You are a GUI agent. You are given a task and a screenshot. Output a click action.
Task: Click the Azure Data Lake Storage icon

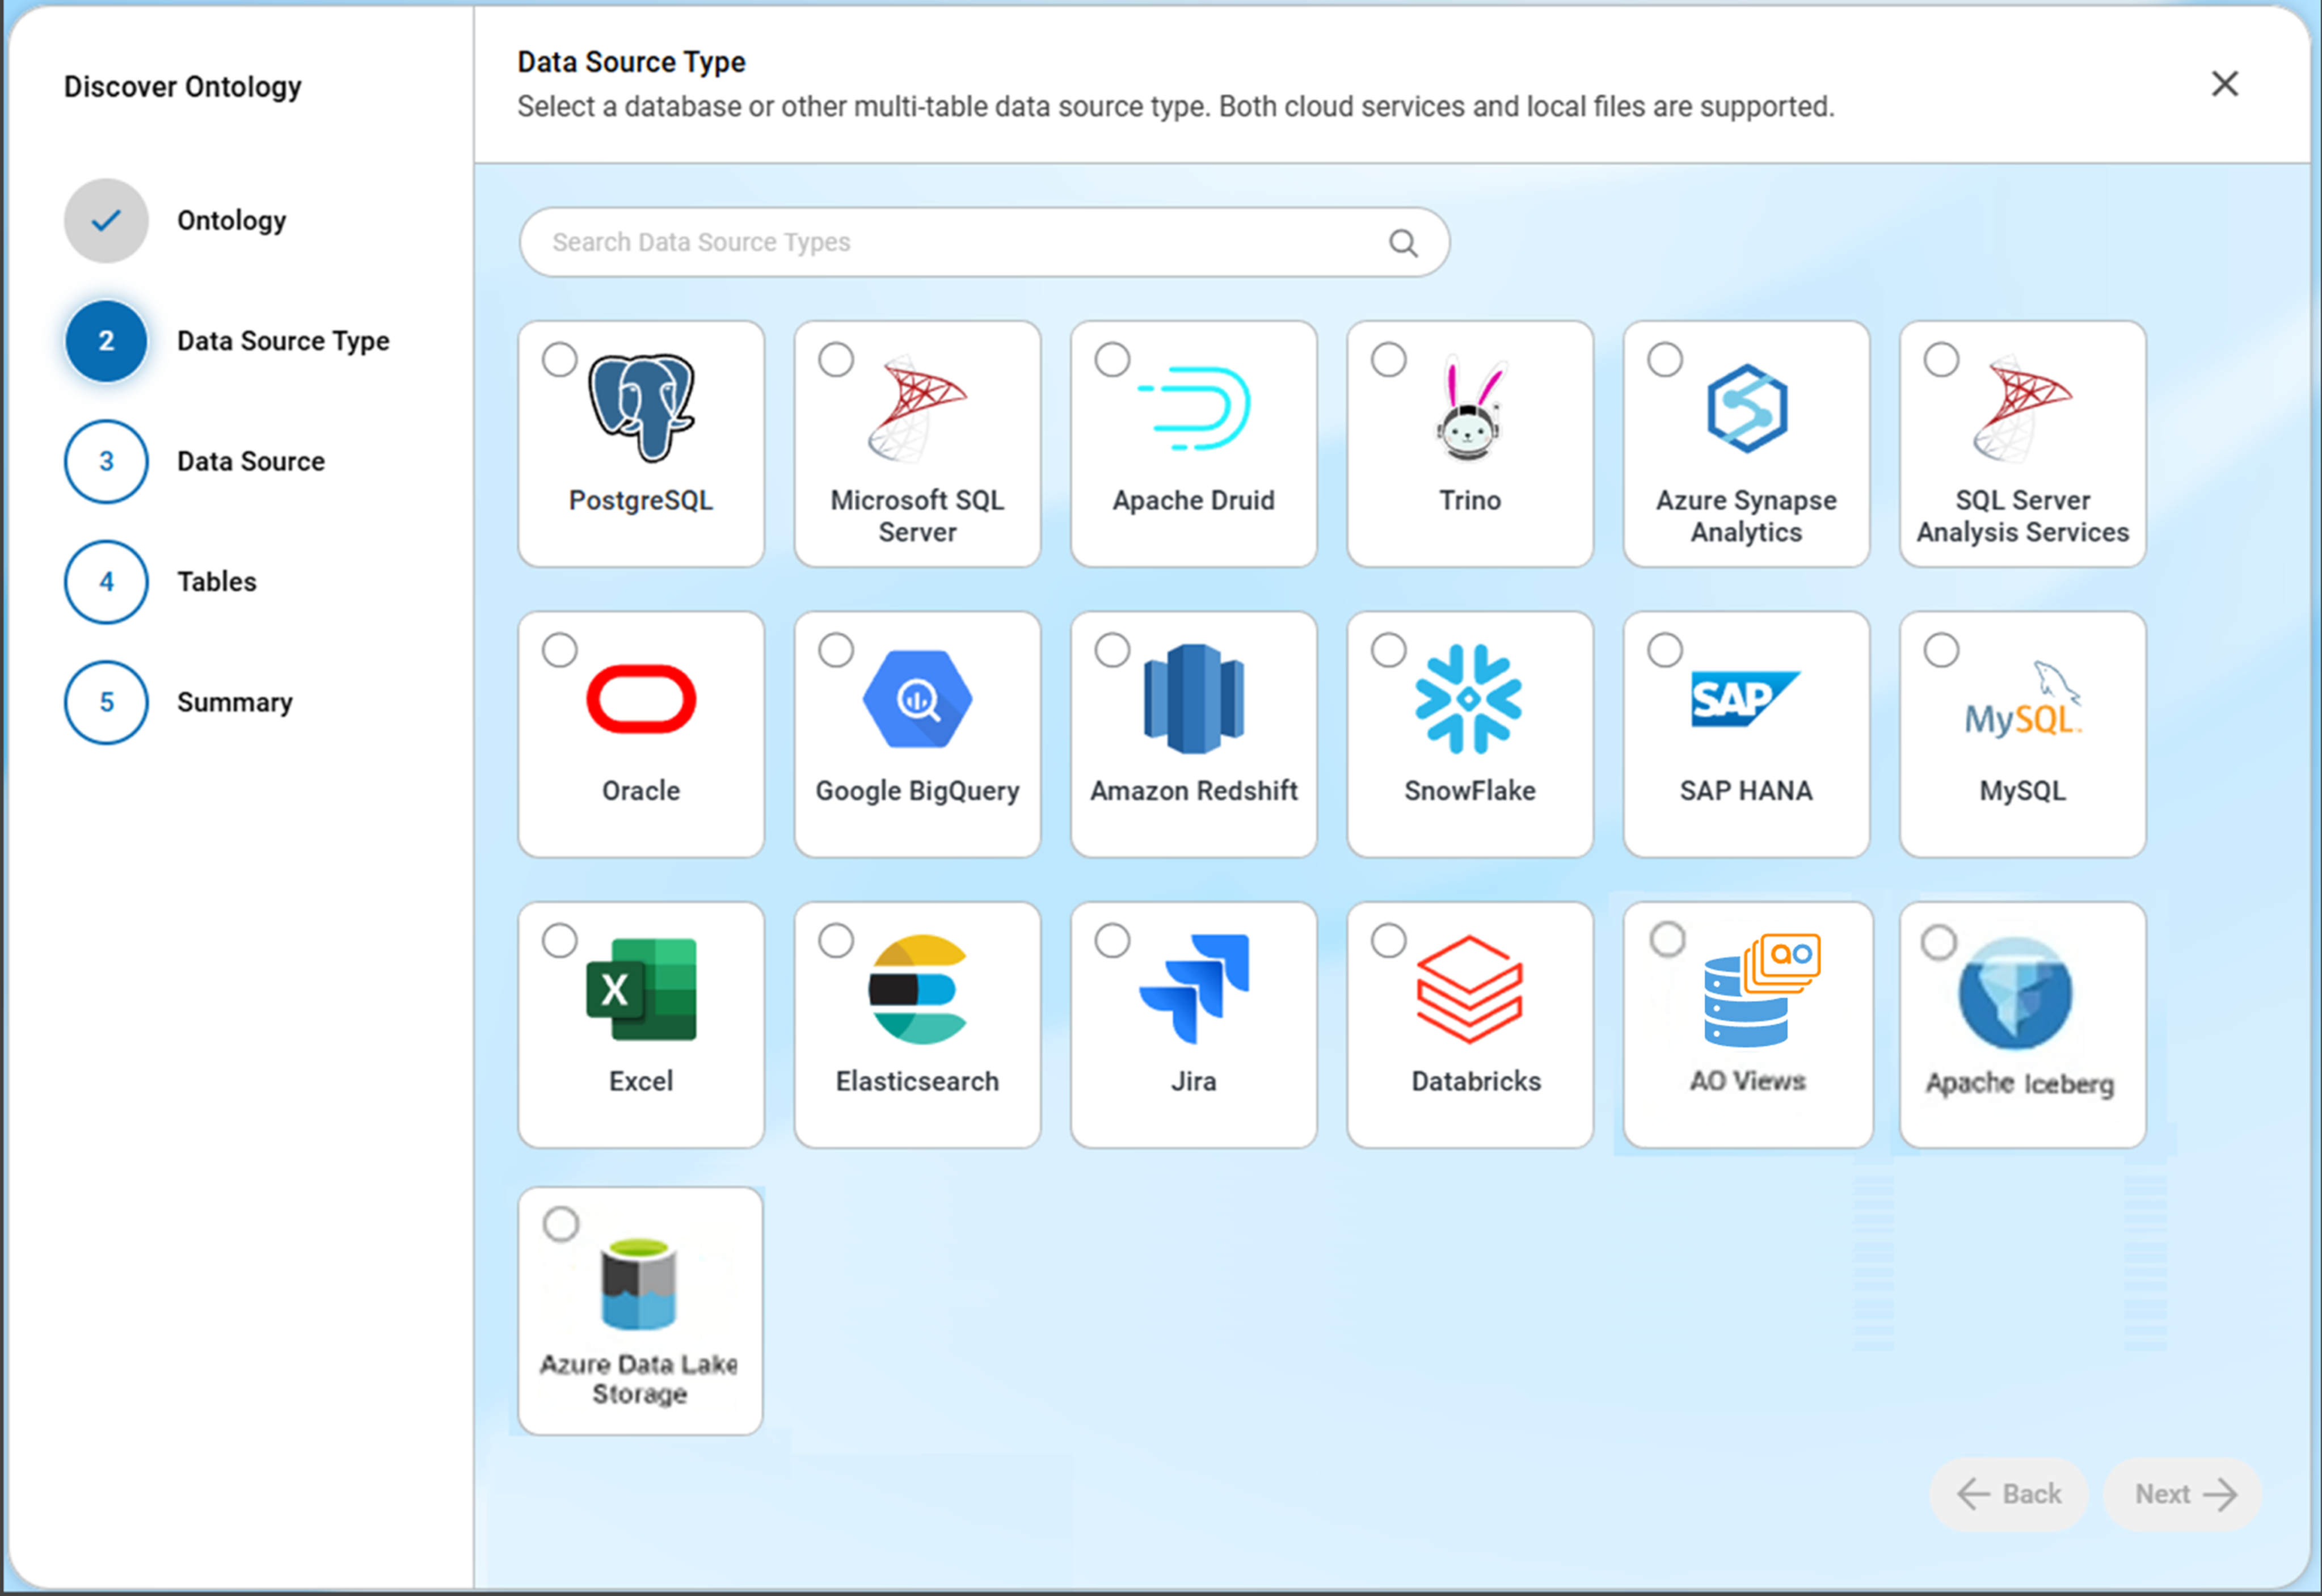tap(639, 1283)
